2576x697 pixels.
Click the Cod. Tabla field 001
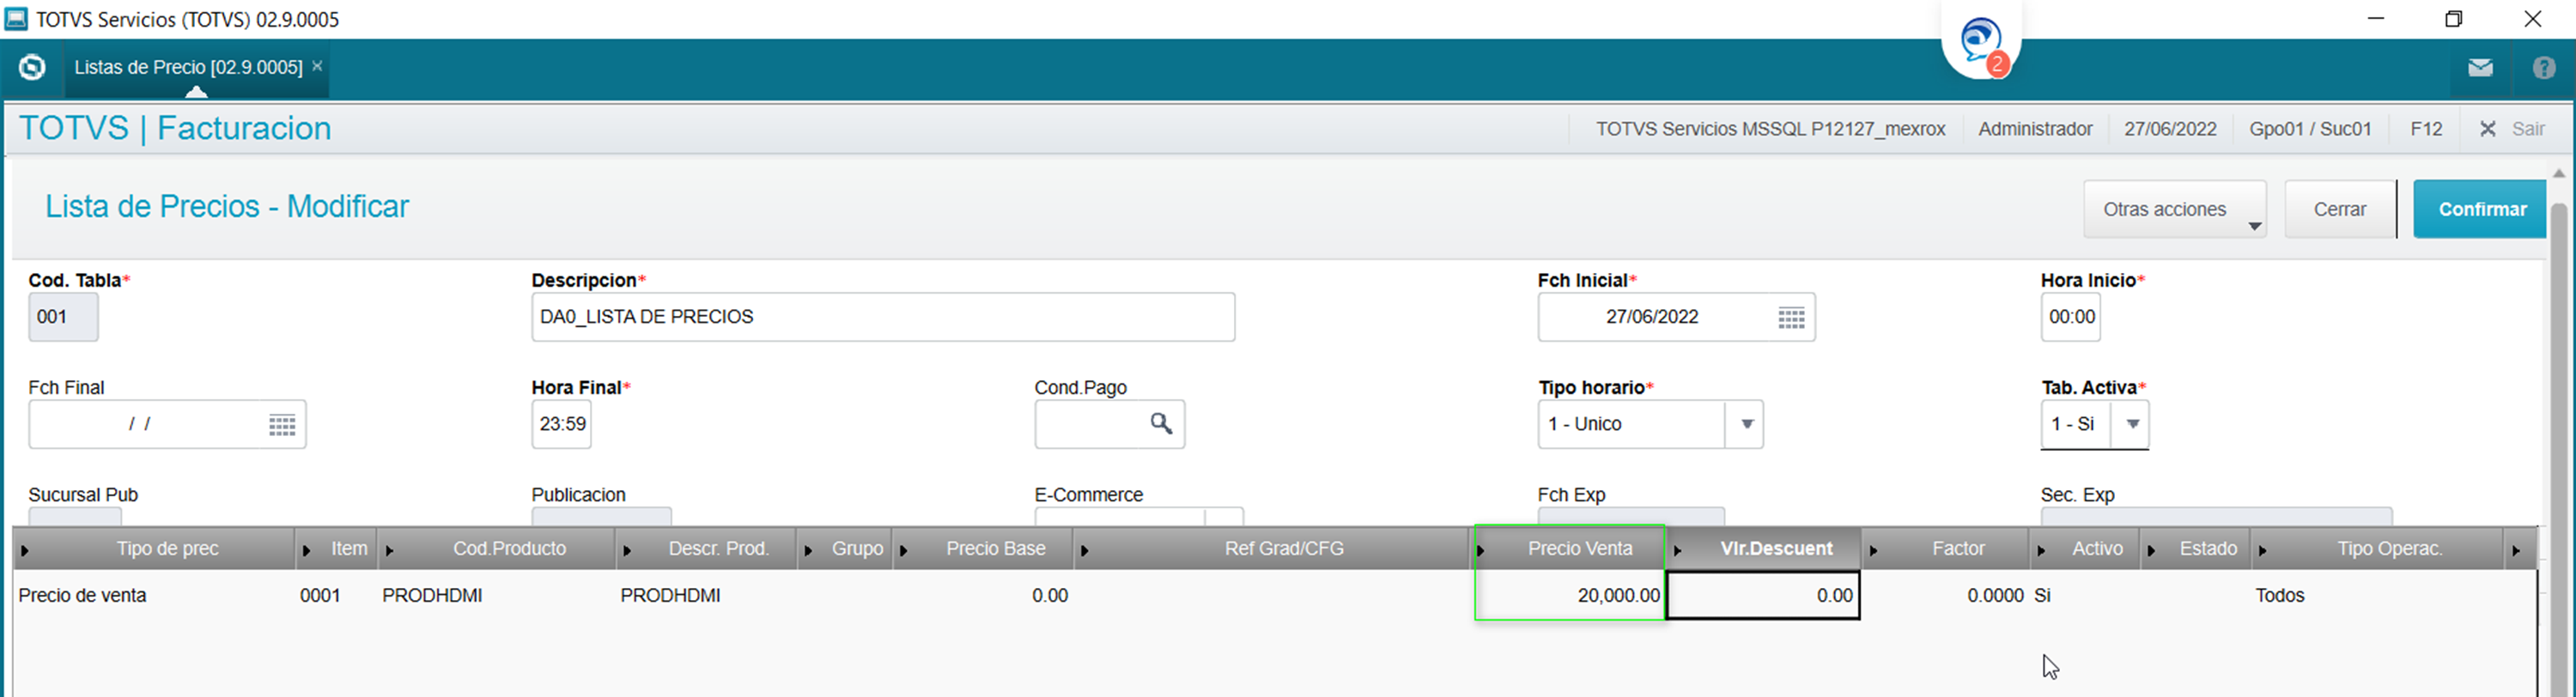(x=63, y=317)
